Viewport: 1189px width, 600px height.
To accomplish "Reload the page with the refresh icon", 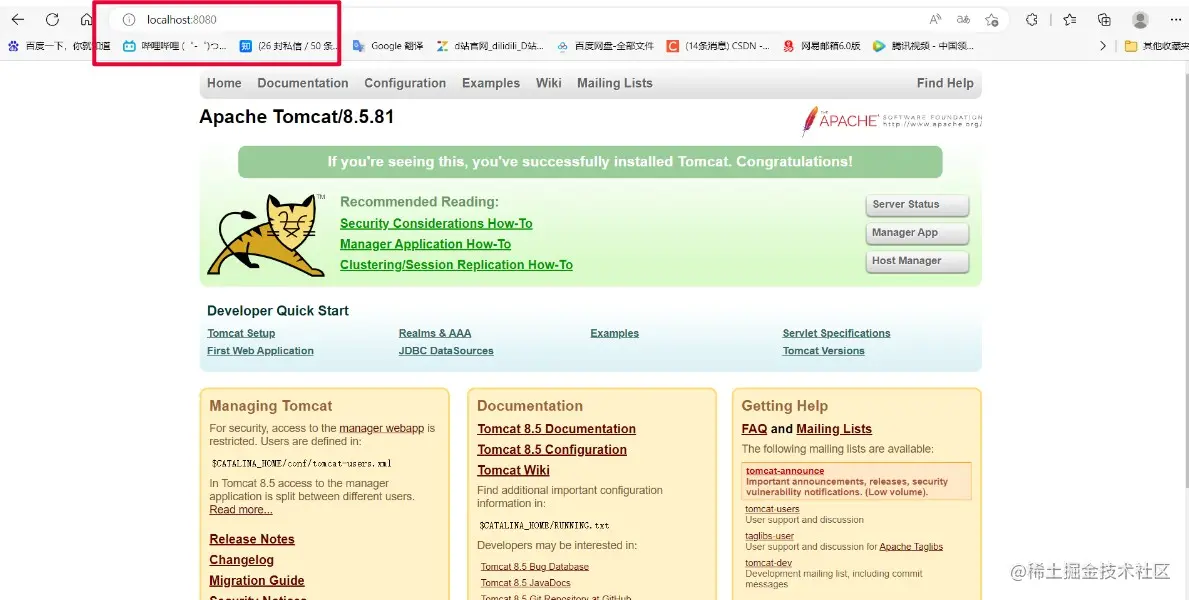I will tap(52, 20).
